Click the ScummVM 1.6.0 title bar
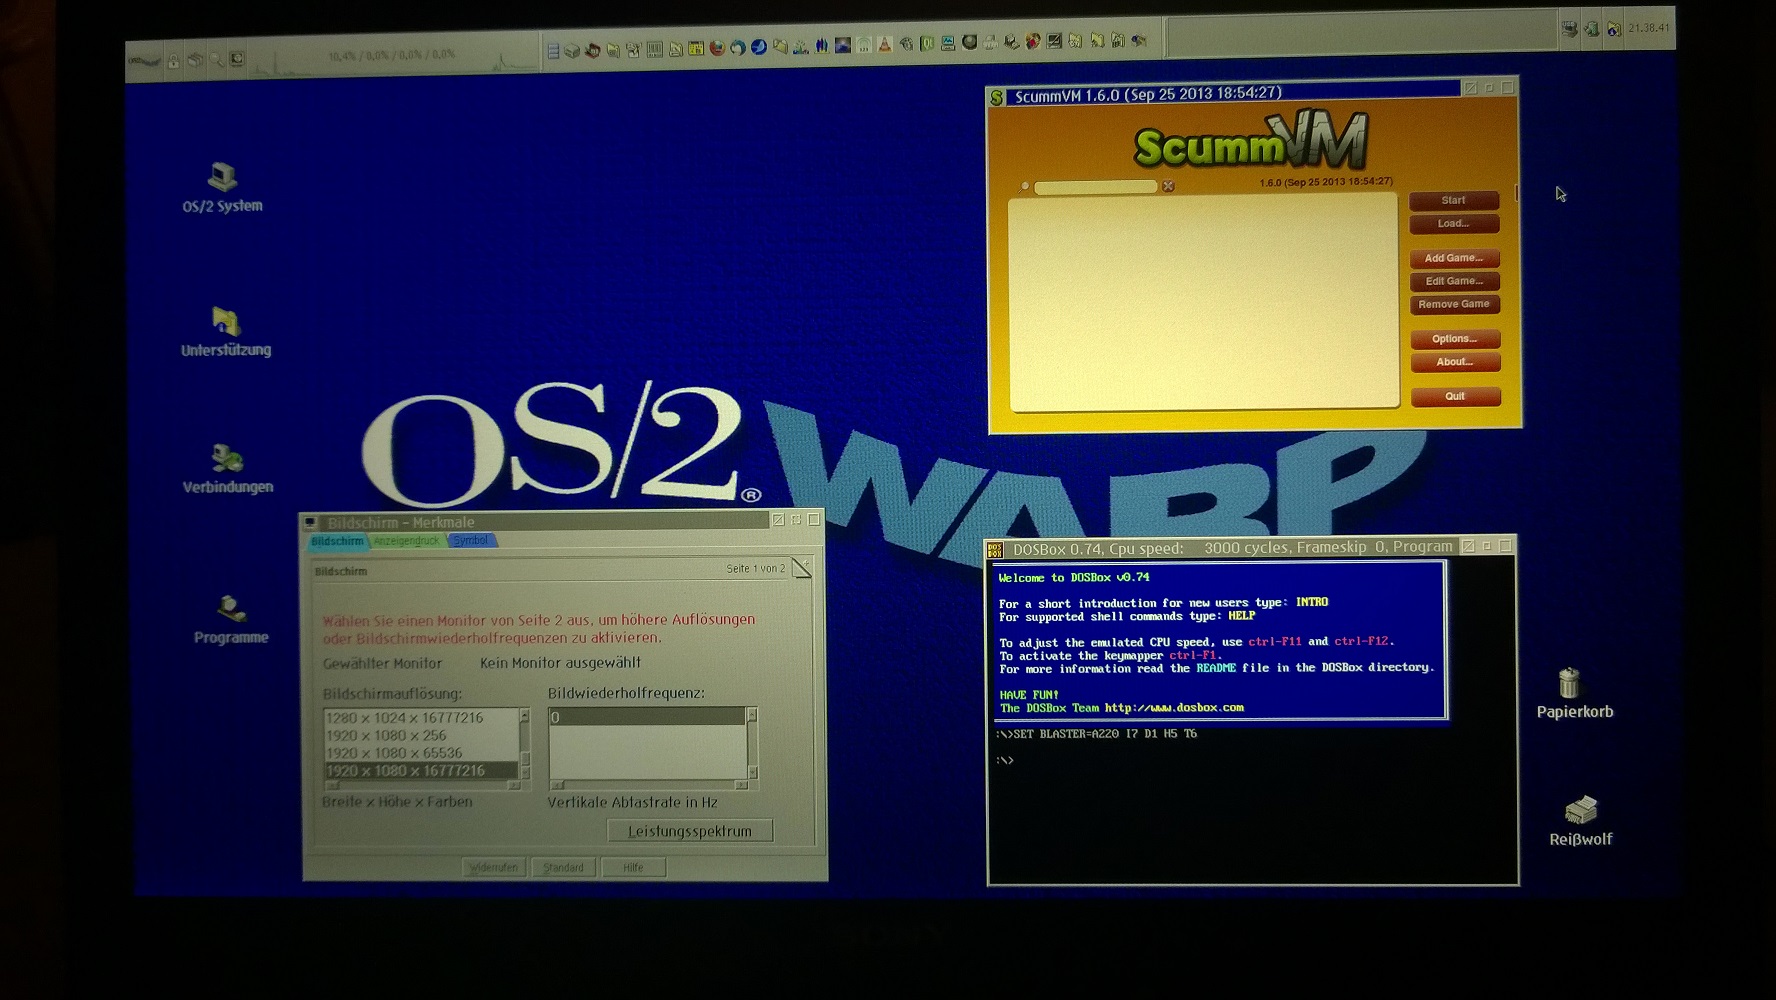This screenshot has width=1776, height=1000. point(1235,95)
